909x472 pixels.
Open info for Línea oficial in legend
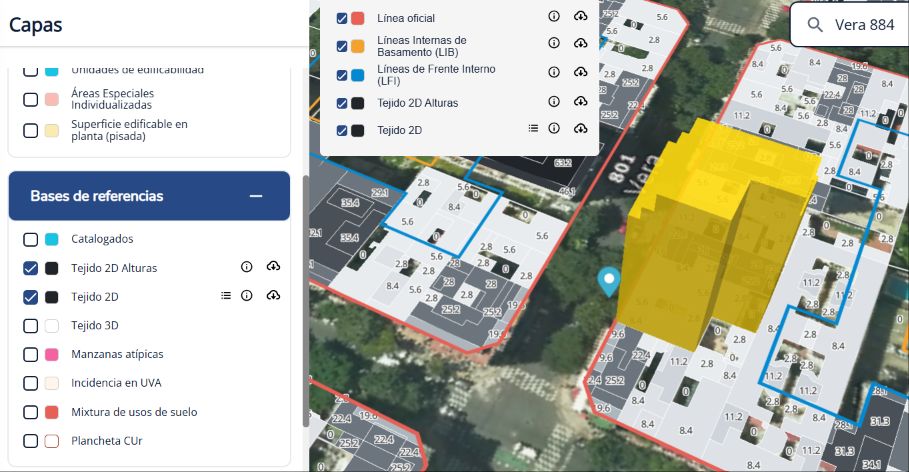(x=554, y=16)
